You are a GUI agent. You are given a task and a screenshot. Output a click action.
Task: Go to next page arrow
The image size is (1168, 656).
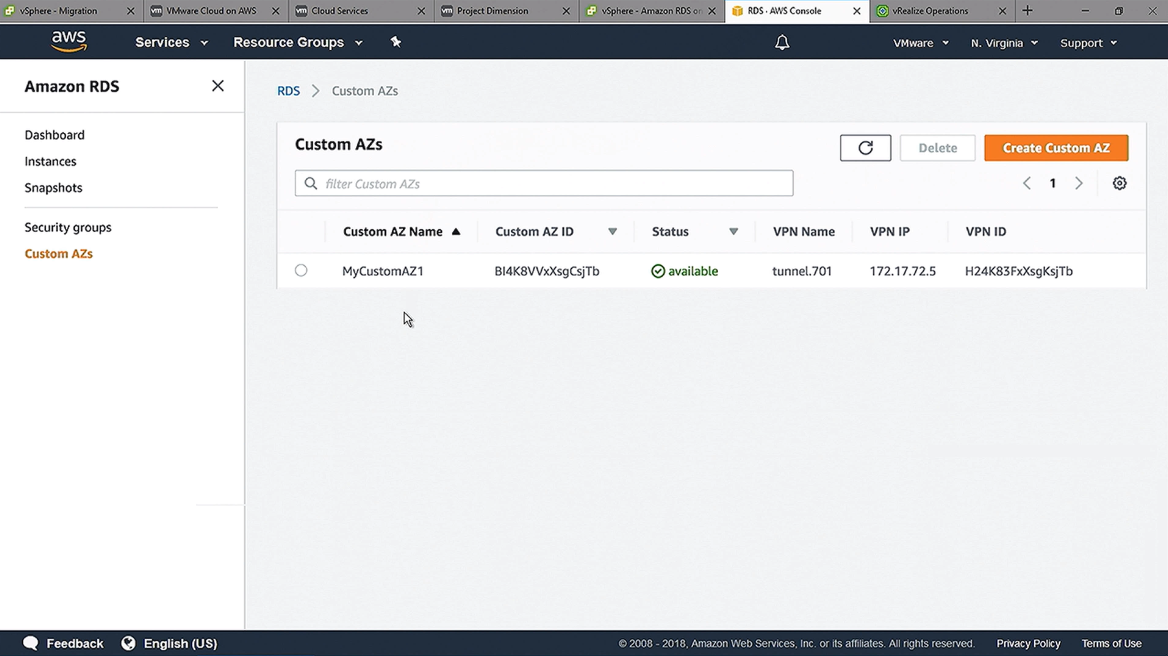1079,183
